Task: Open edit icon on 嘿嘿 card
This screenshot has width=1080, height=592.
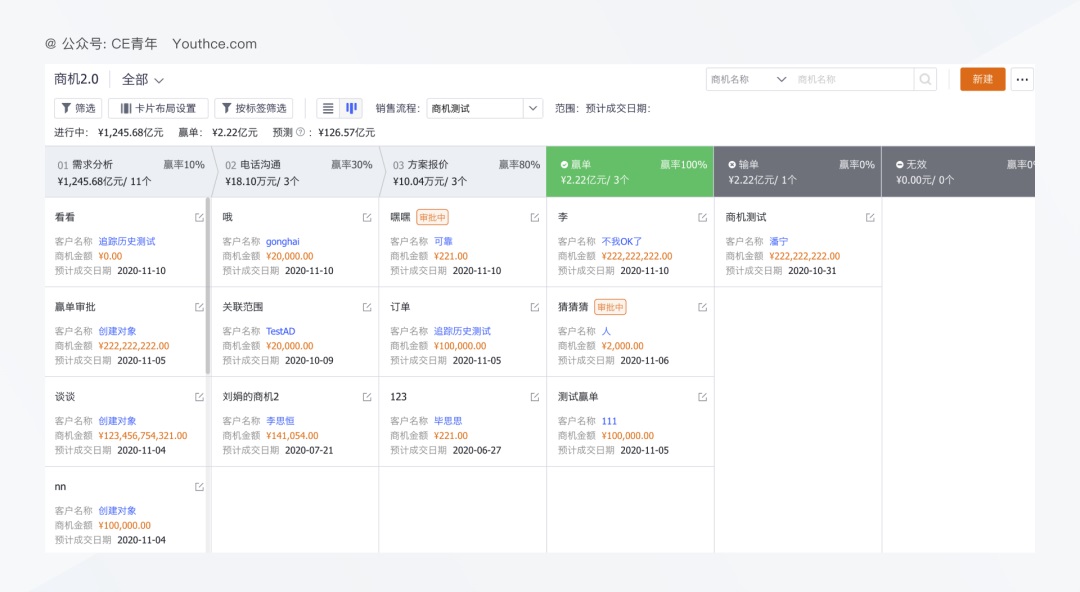Action: [534, 217]
